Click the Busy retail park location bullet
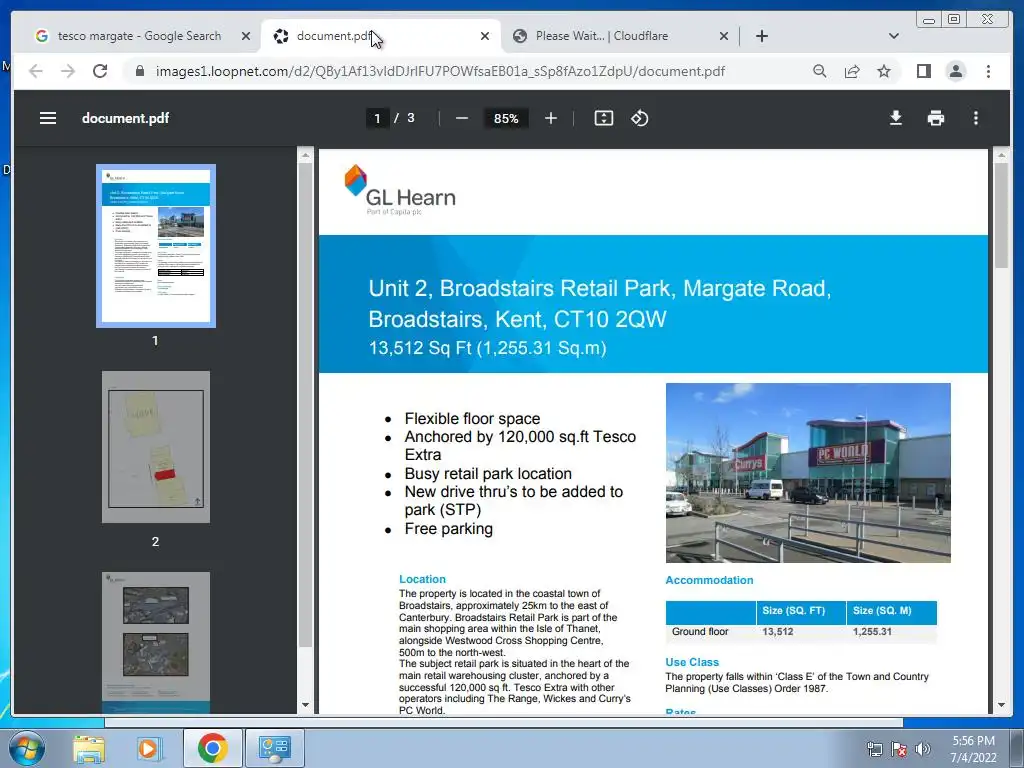The height and width of the screenshot is (768, 1024). [x=488, y=473]
